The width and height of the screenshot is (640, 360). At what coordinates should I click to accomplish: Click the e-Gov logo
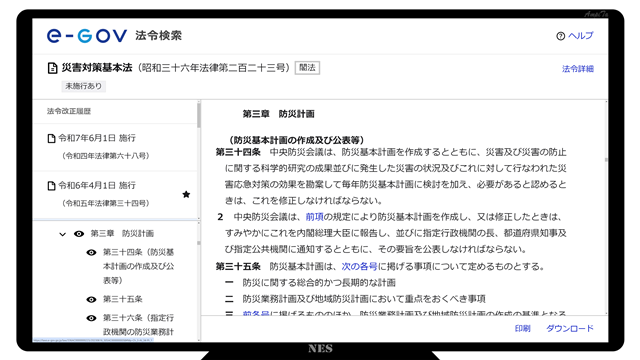click(x=87, y=36)
